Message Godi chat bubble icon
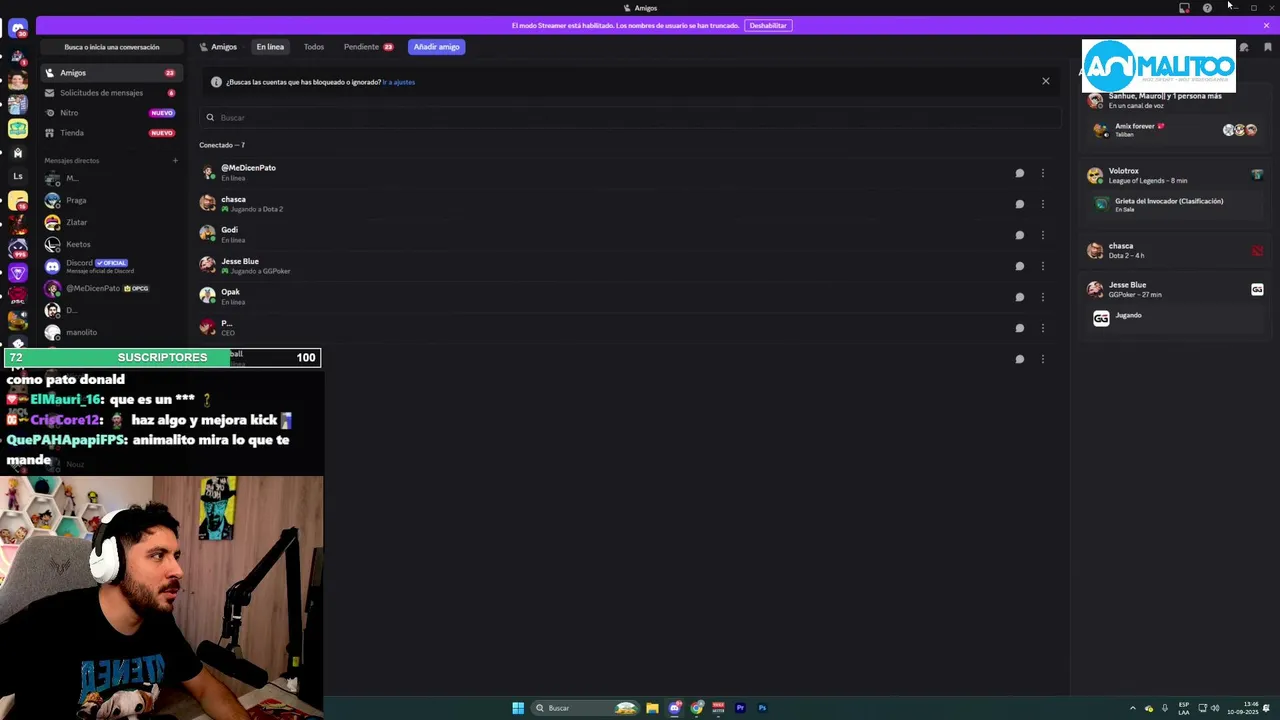This screenshot has width=1280, height=720. tap(1020, 235)
